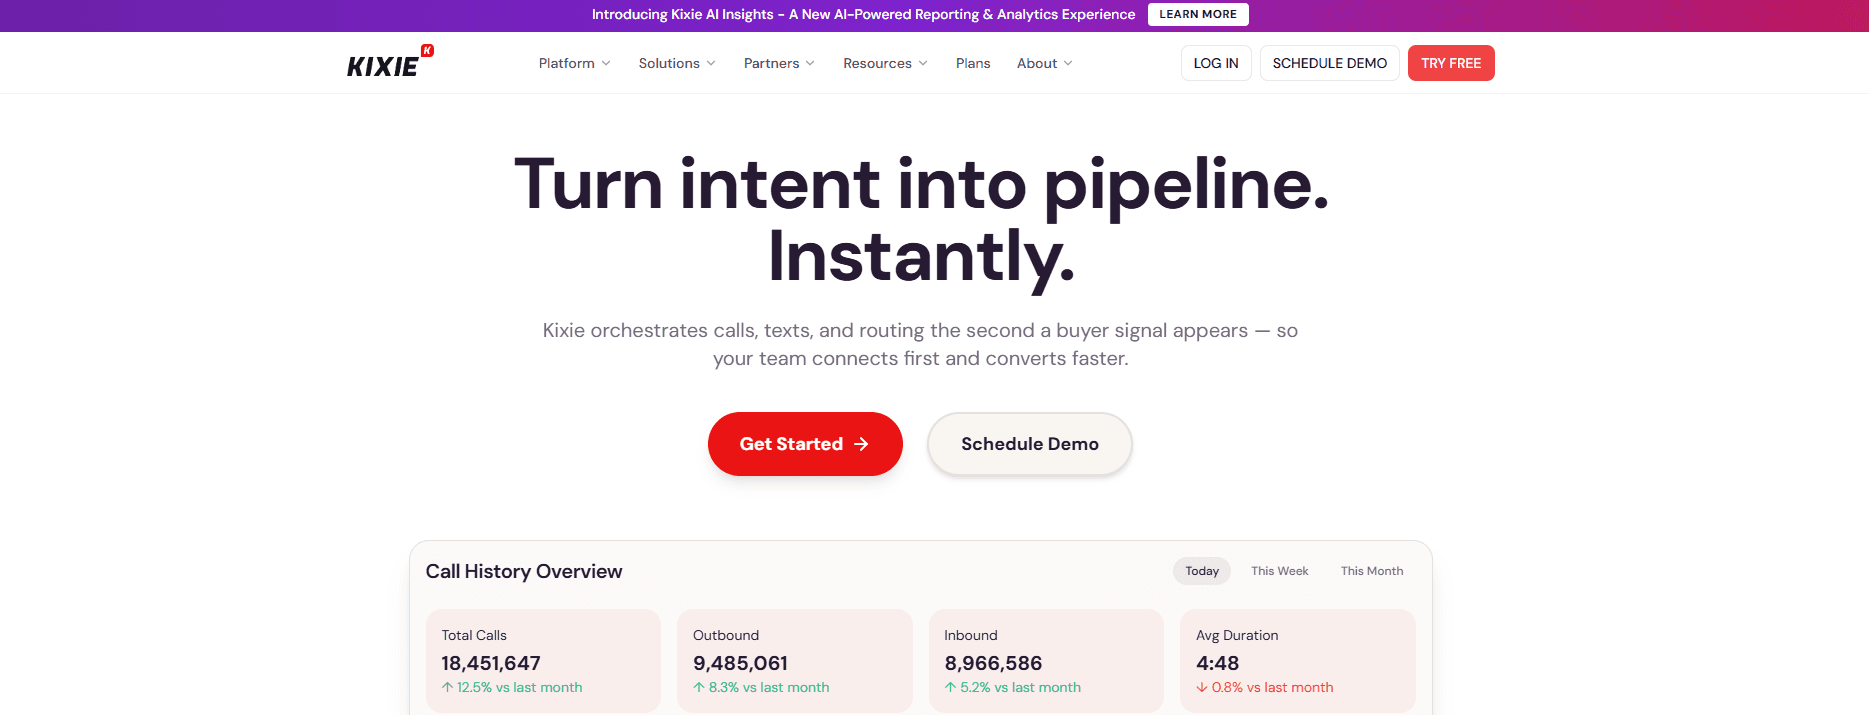Screen dimensions: 1869x715
Task: Click the Call History Overview heading
Action: click(x=524, y=571)
